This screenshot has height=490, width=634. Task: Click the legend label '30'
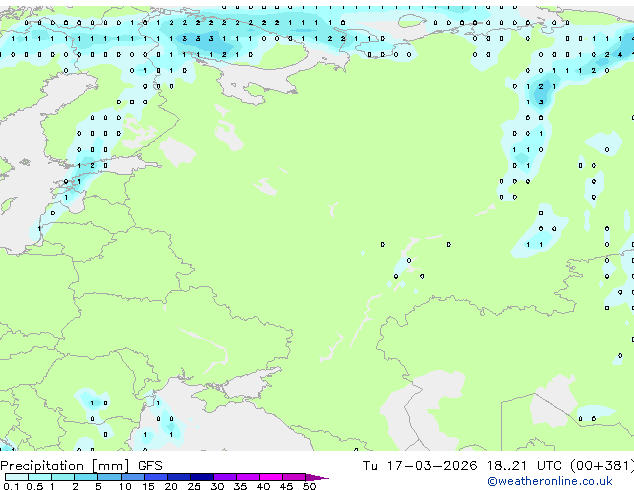tap(217, 486)
